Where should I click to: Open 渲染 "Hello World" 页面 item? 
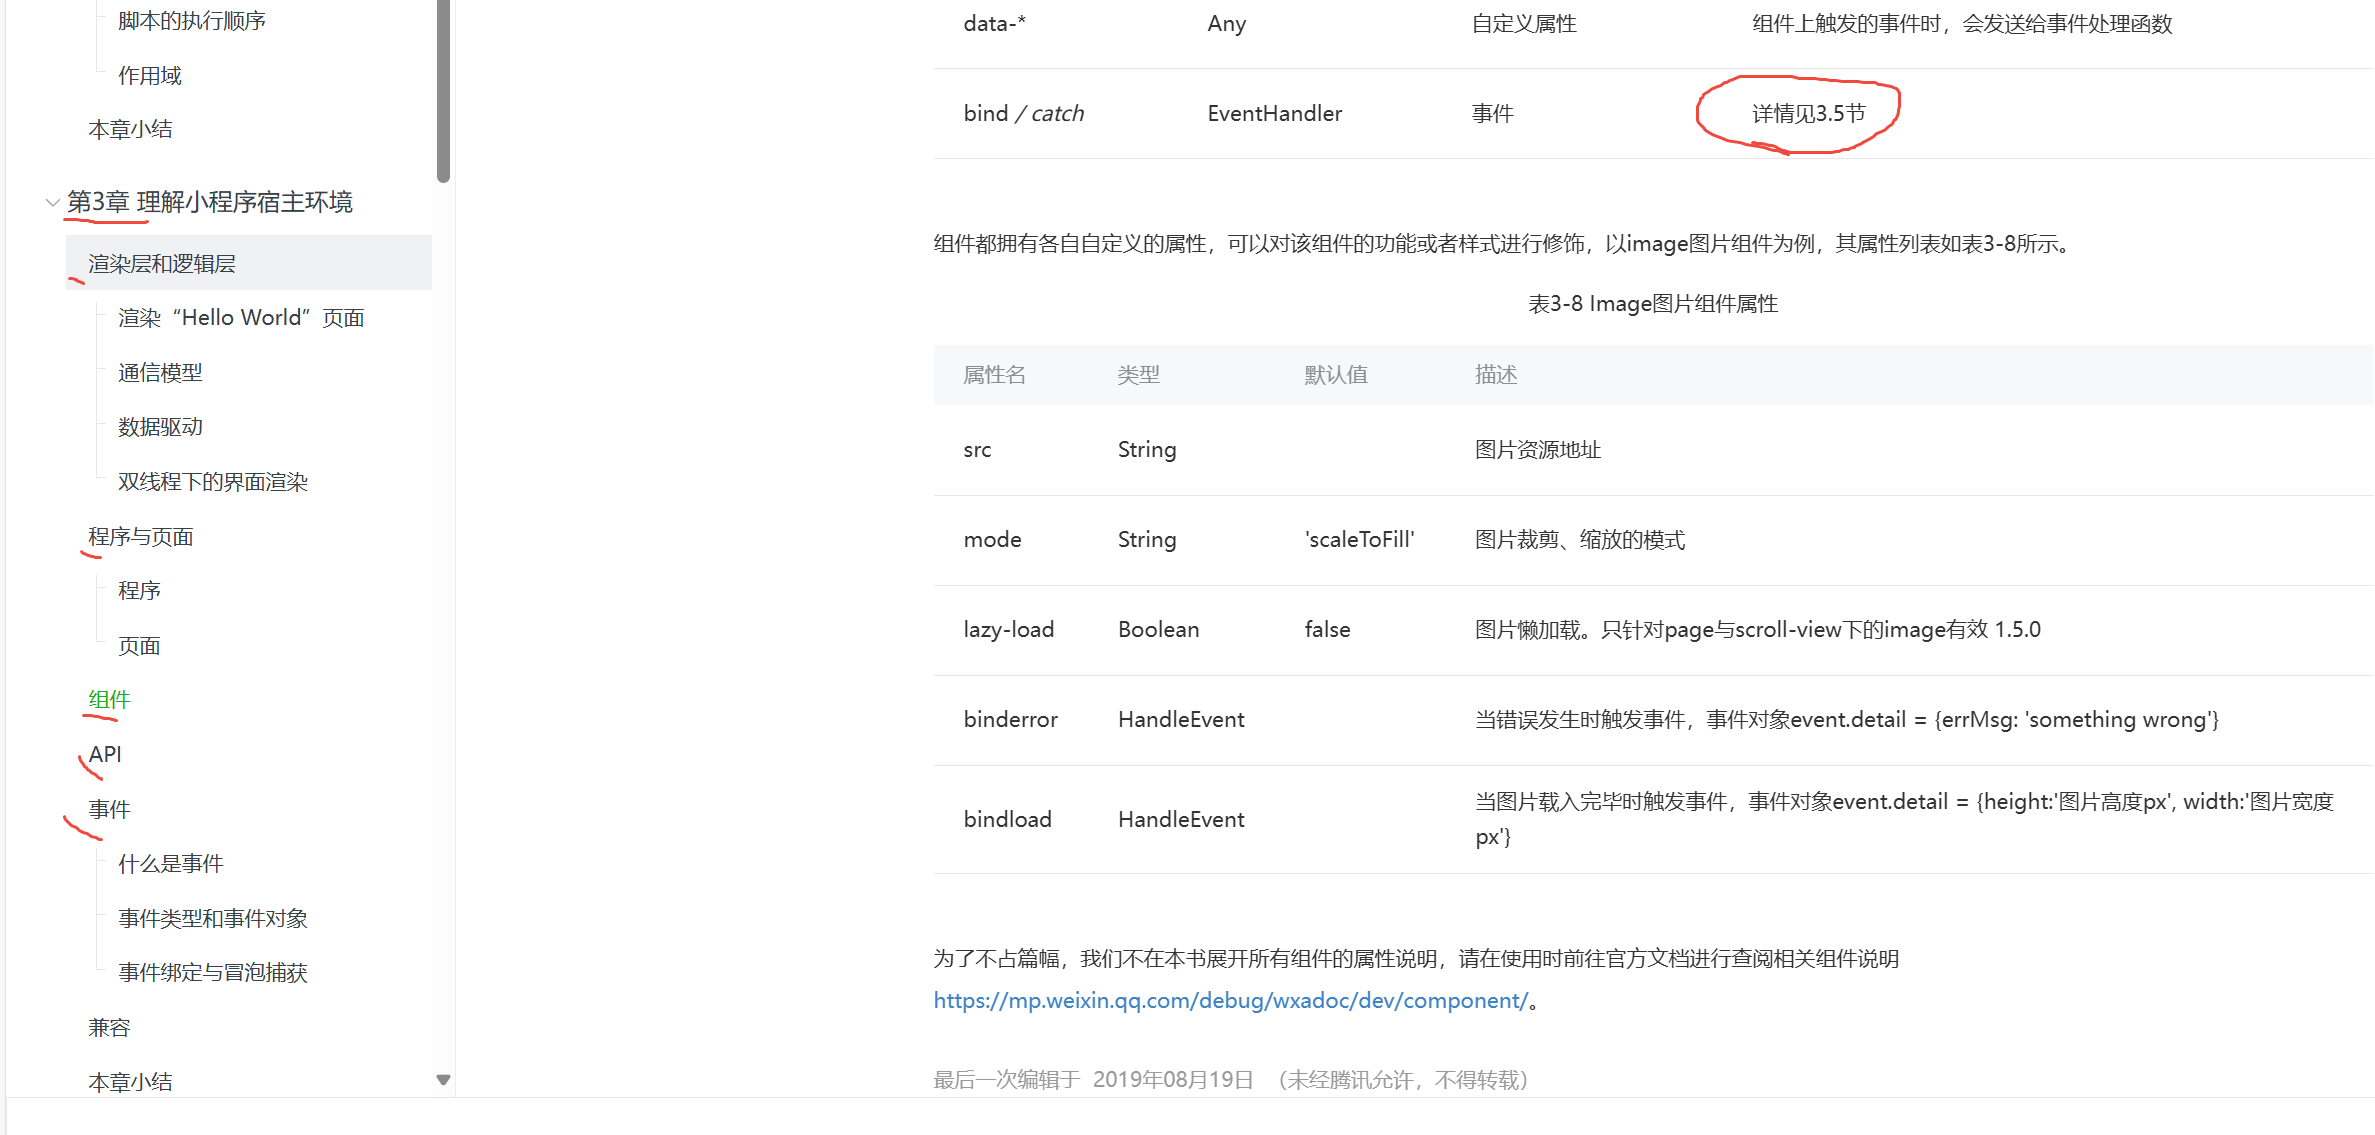coord(240,318)
